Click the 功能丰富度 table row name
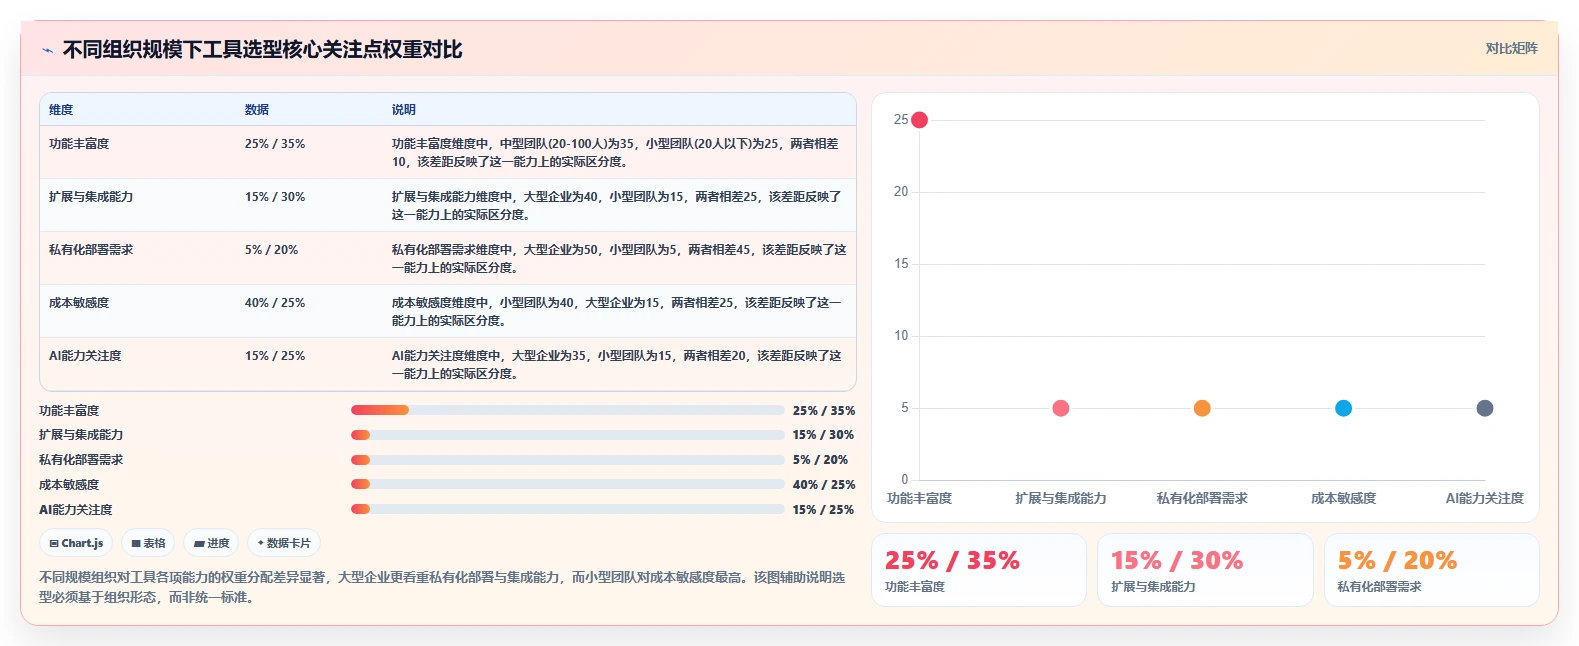 [79, 144]
